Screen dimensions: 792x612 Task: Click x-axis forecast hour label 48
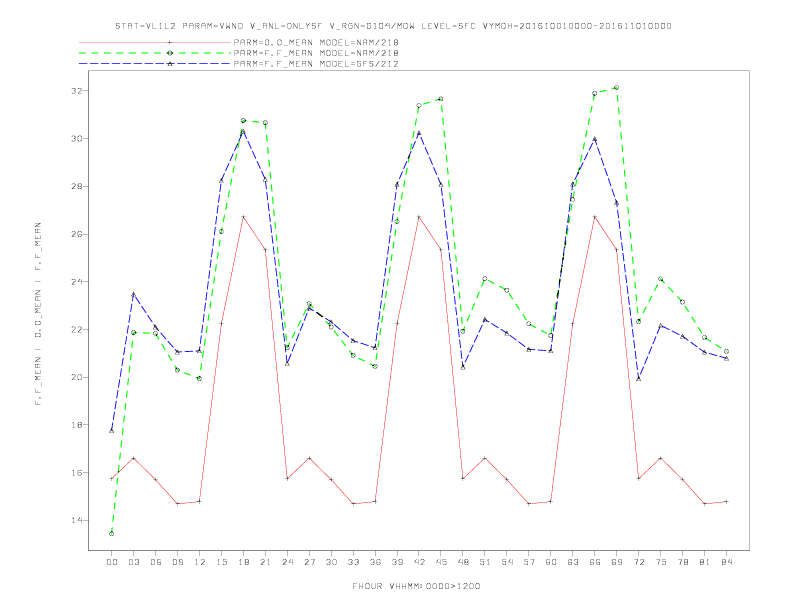pos(463,562)
